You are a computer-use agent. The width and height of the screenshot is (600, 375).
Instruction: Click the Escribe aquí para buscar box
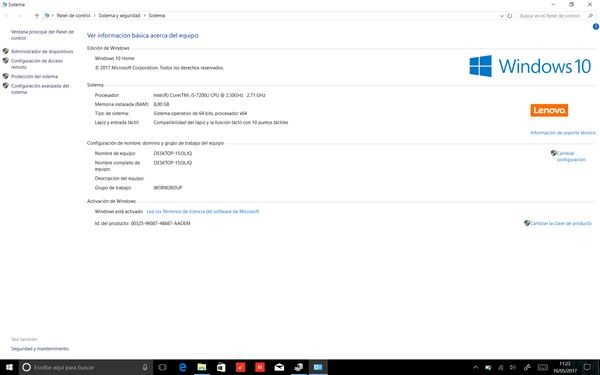86,367
